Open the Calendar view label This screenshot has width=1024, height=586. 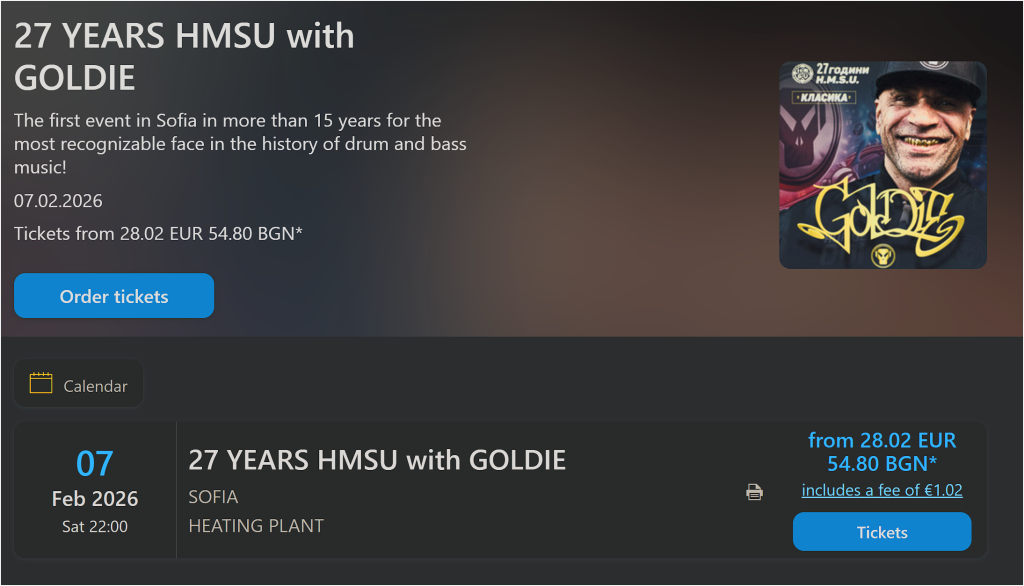click(95, 386)
